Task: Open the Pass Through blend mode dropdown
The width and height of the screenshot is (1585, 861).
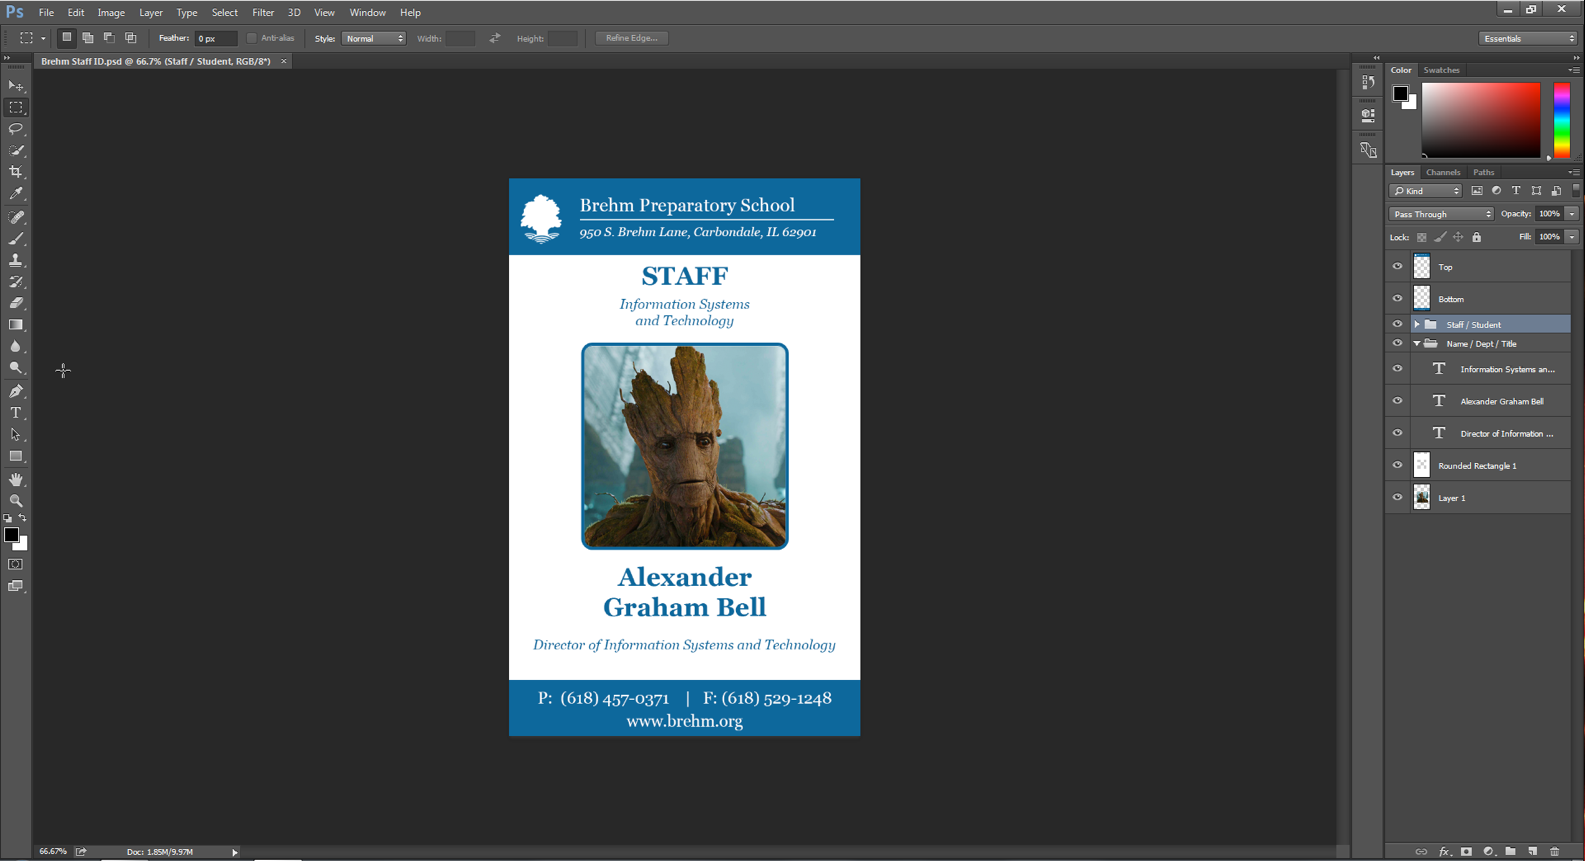Action: point(1441,214)
